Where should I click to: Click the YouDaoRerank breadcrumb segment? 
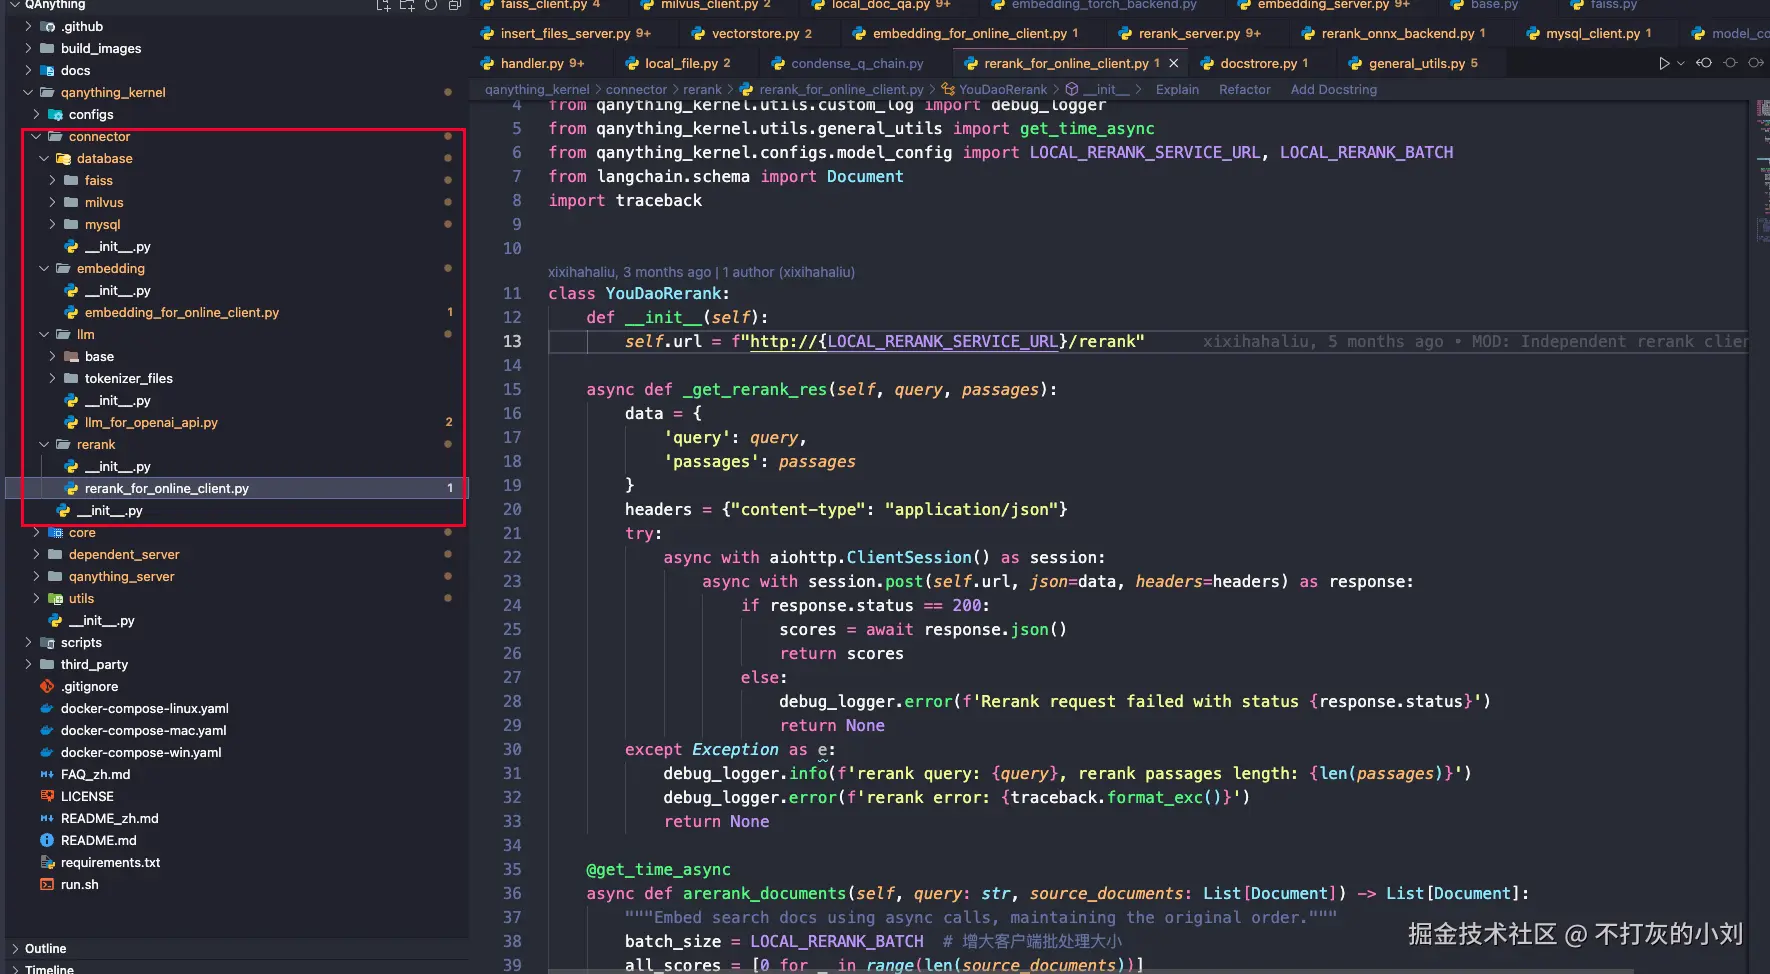pos(1003,90)
